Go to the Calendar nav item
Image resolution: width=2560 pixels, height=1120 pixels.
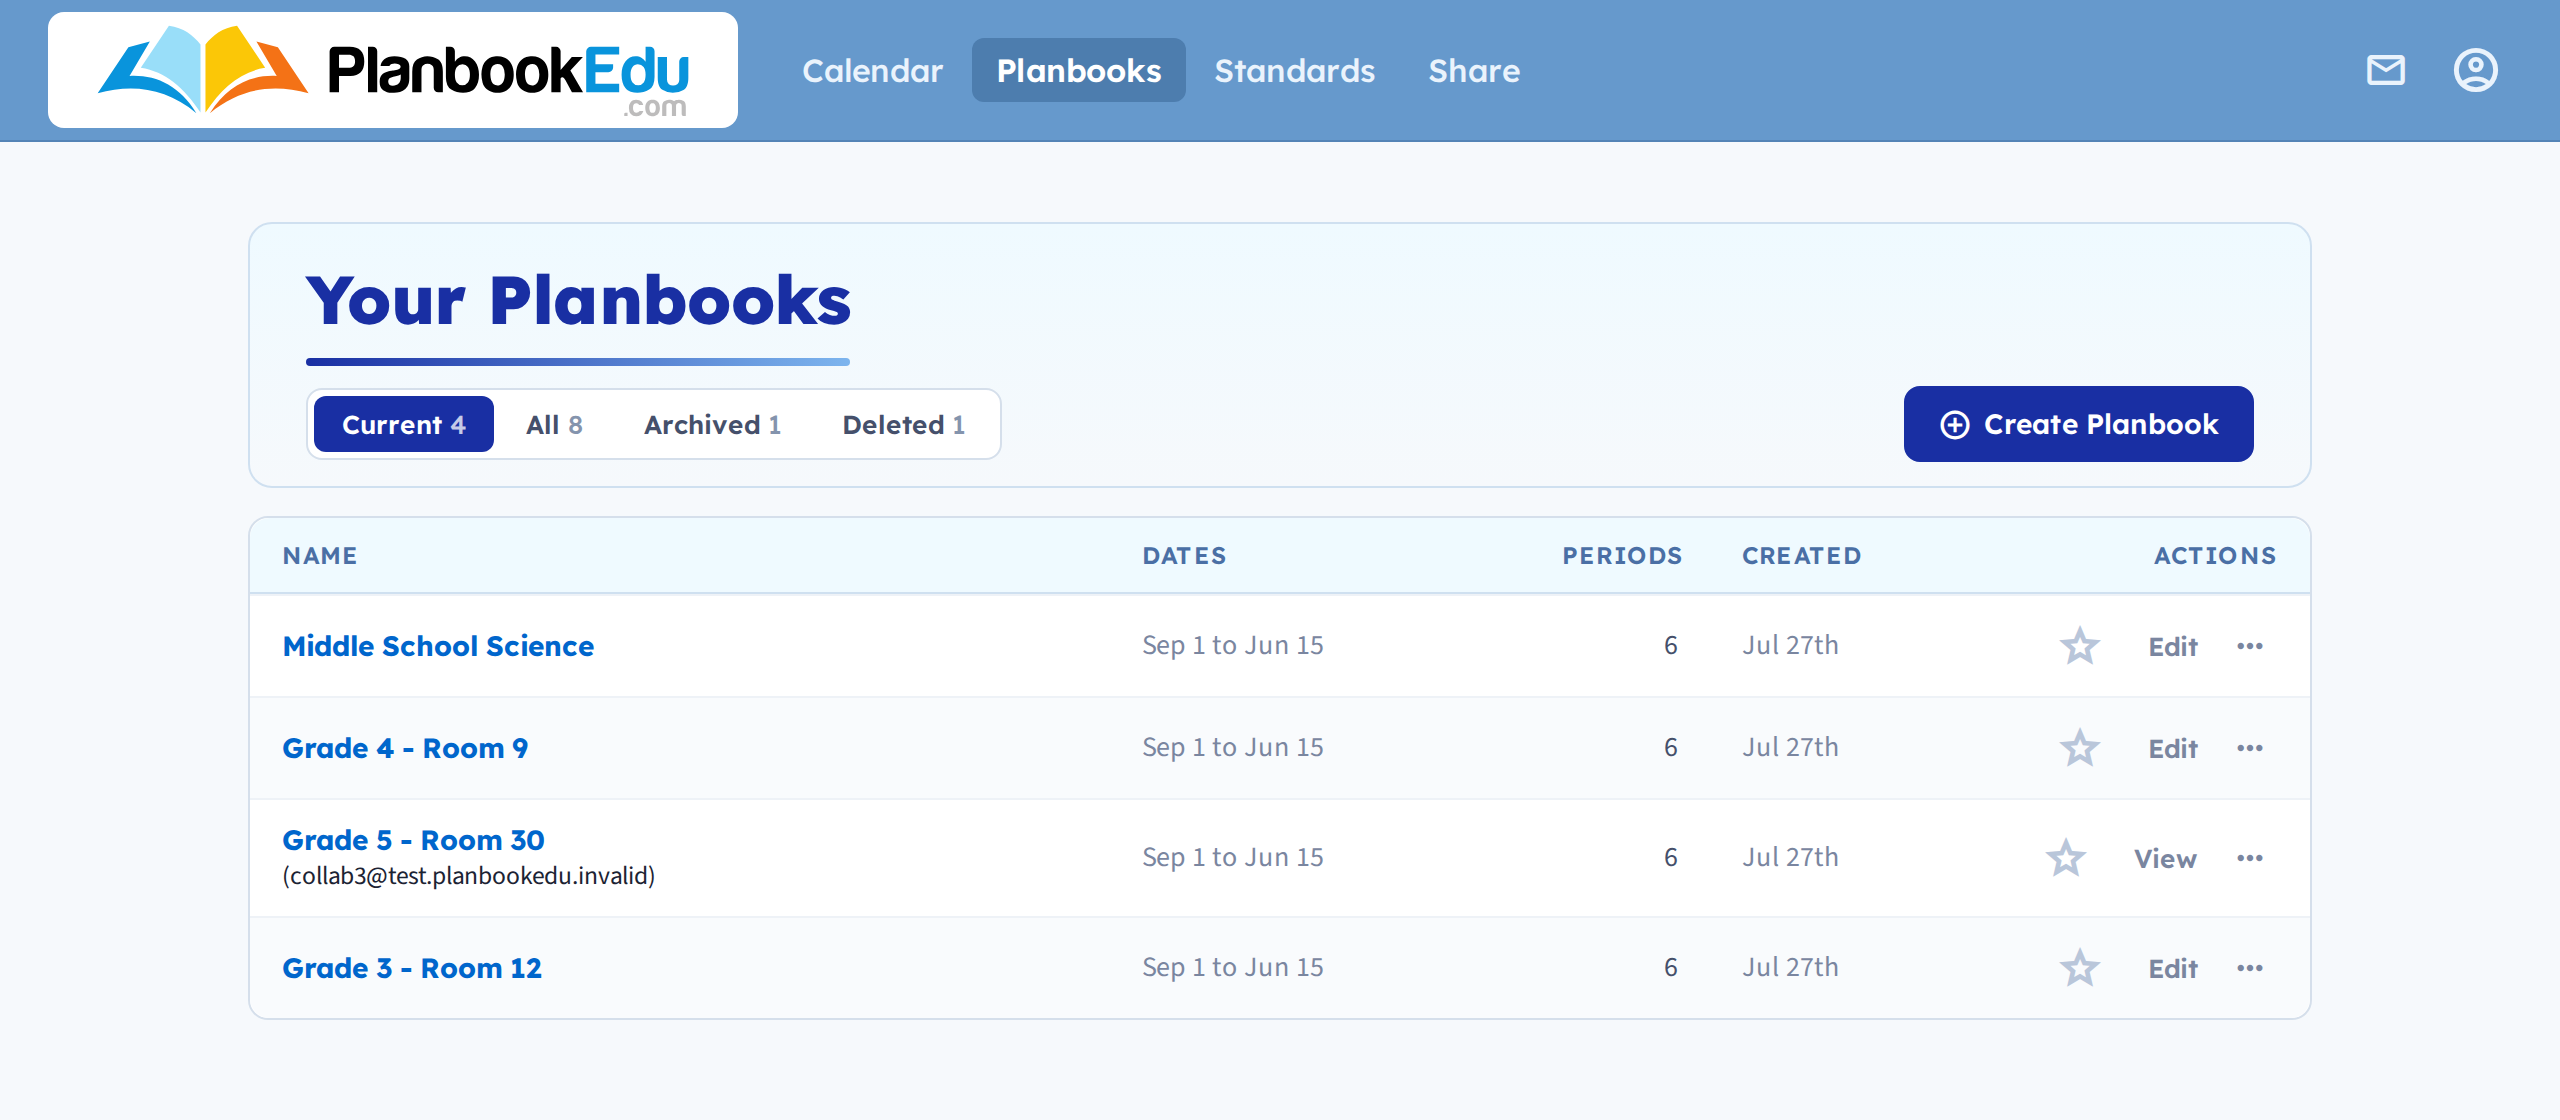[x=872, y=70]
